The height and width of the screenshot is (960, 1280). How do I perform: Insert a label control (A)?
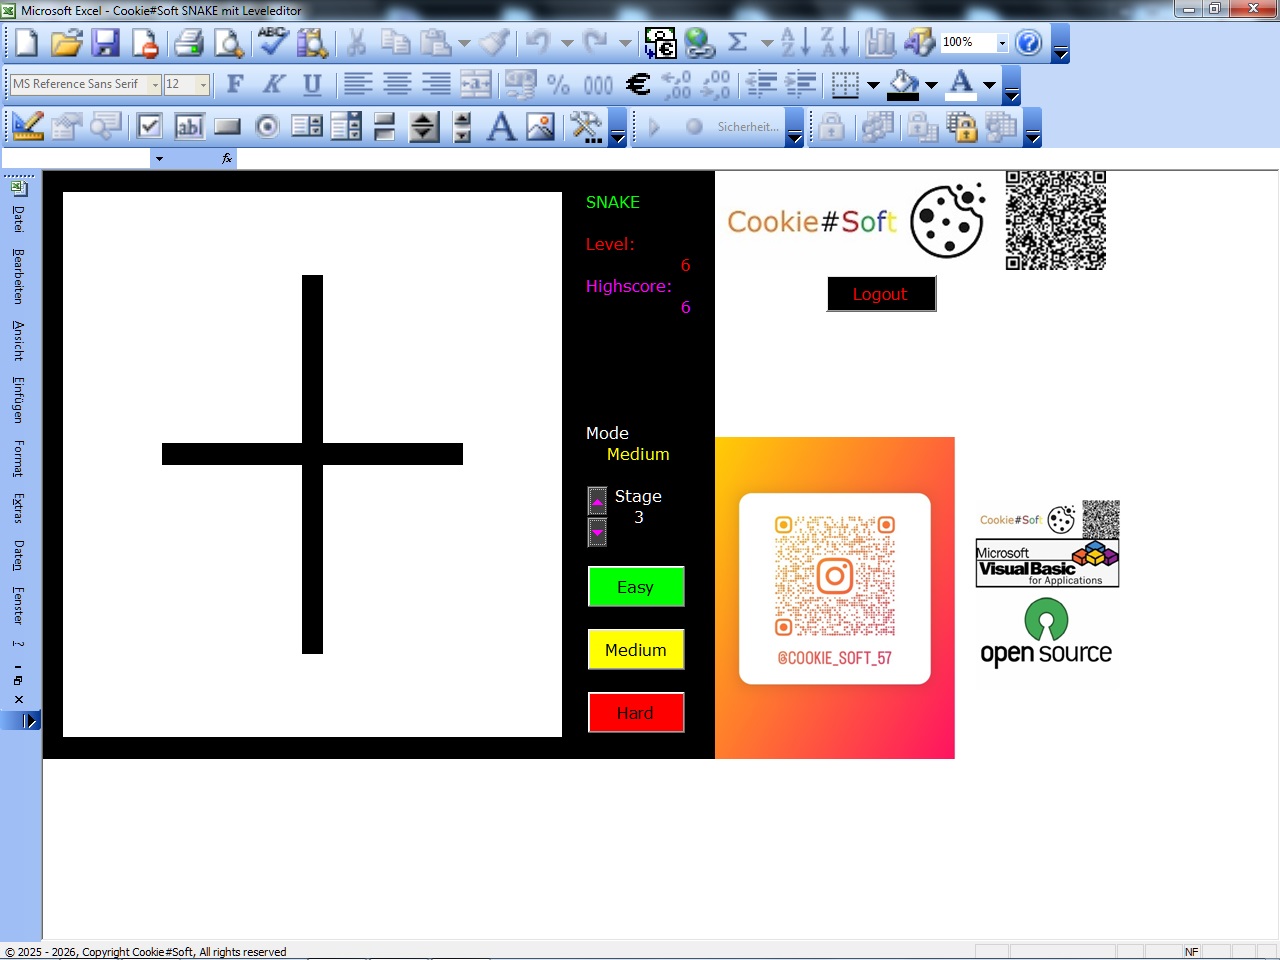point(501,127)
